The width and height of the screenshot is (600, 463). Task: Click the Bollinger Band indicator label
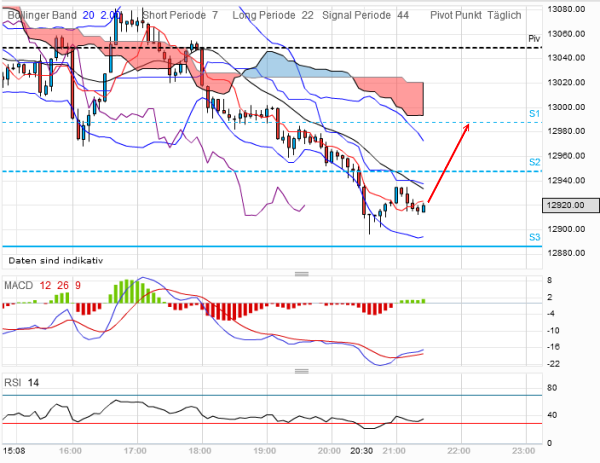point(42,15)
